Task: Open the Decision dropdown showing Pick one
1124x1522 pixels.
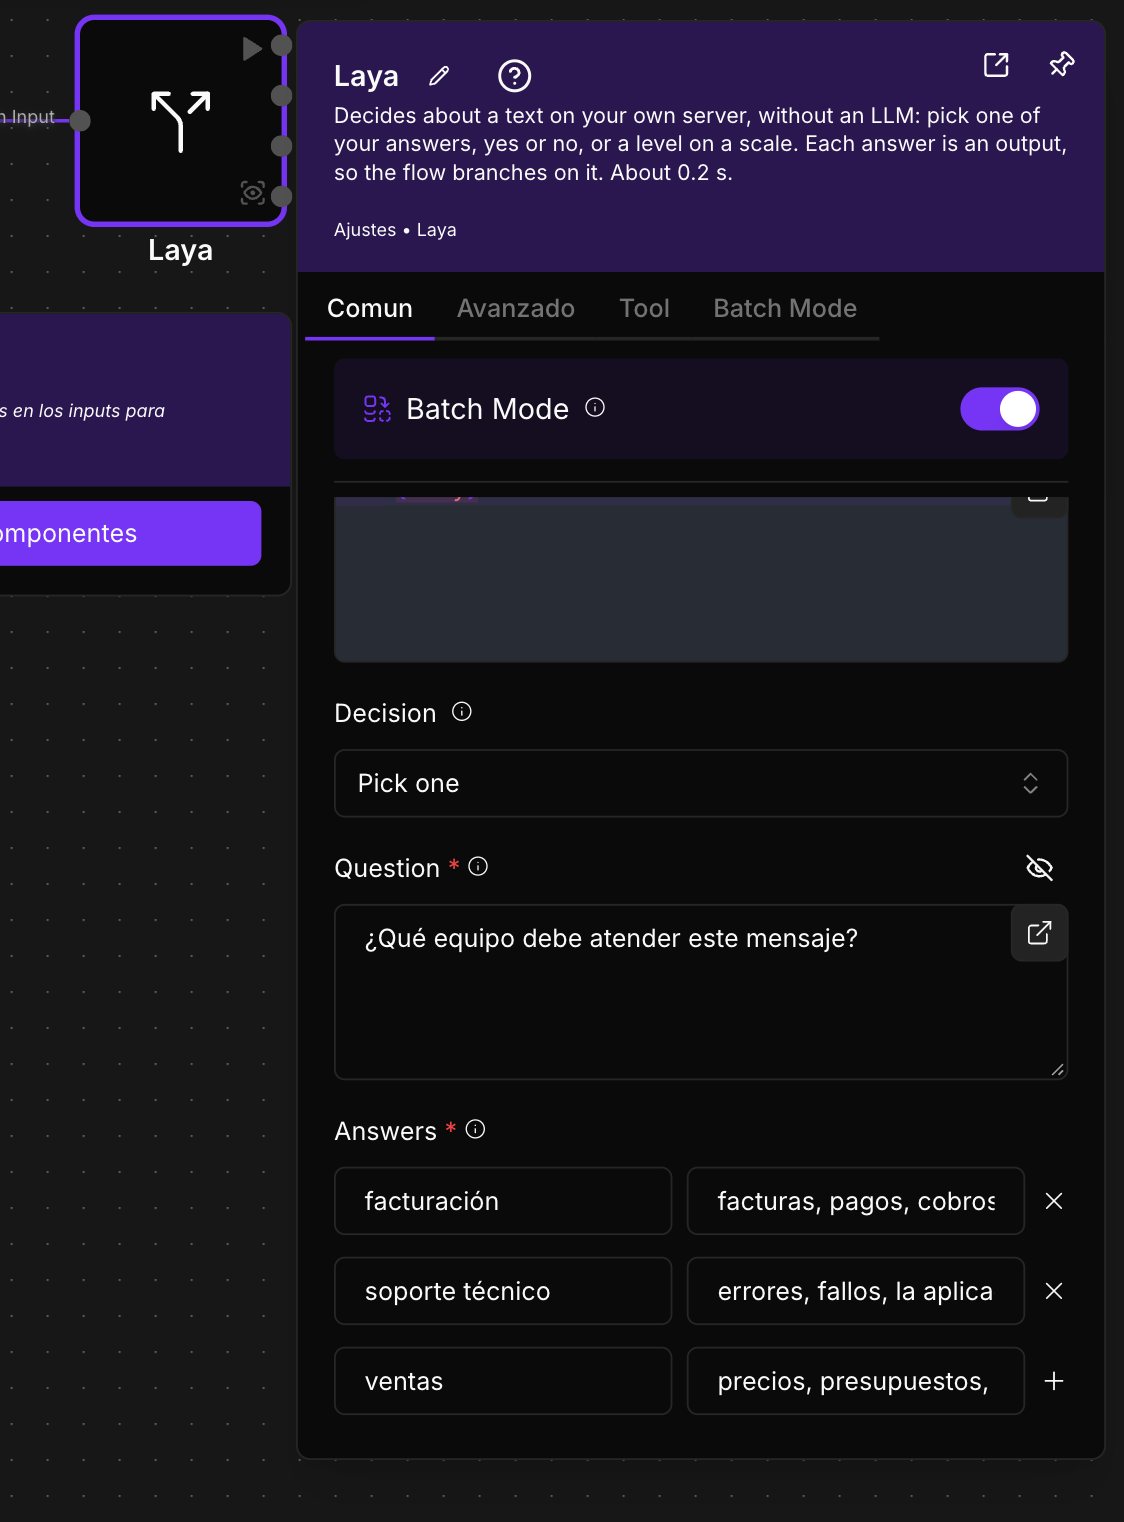Action: (701, 783)
